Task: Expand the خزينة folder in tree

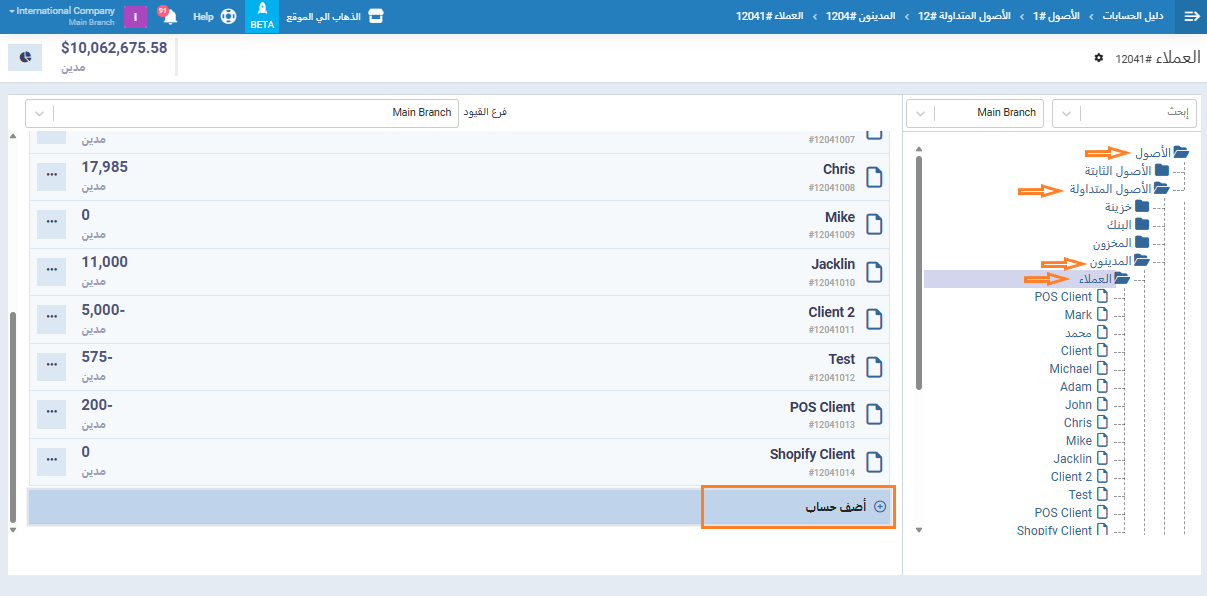Action: 1142,207
